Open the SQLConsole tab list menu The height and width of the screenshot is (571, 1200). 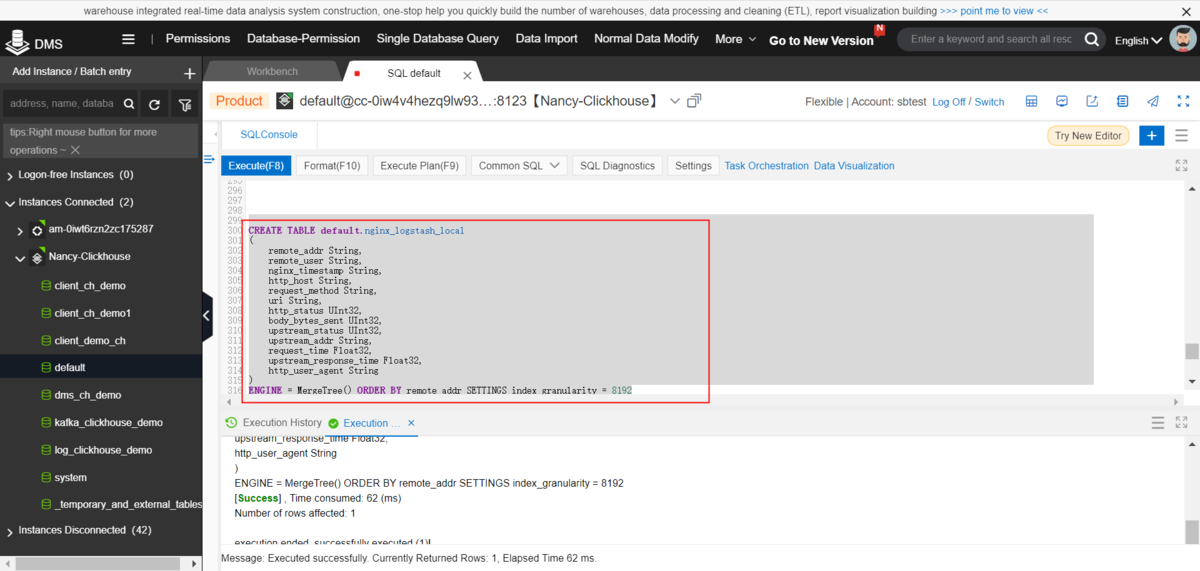pyautogui.click(x=1182, y=136)
